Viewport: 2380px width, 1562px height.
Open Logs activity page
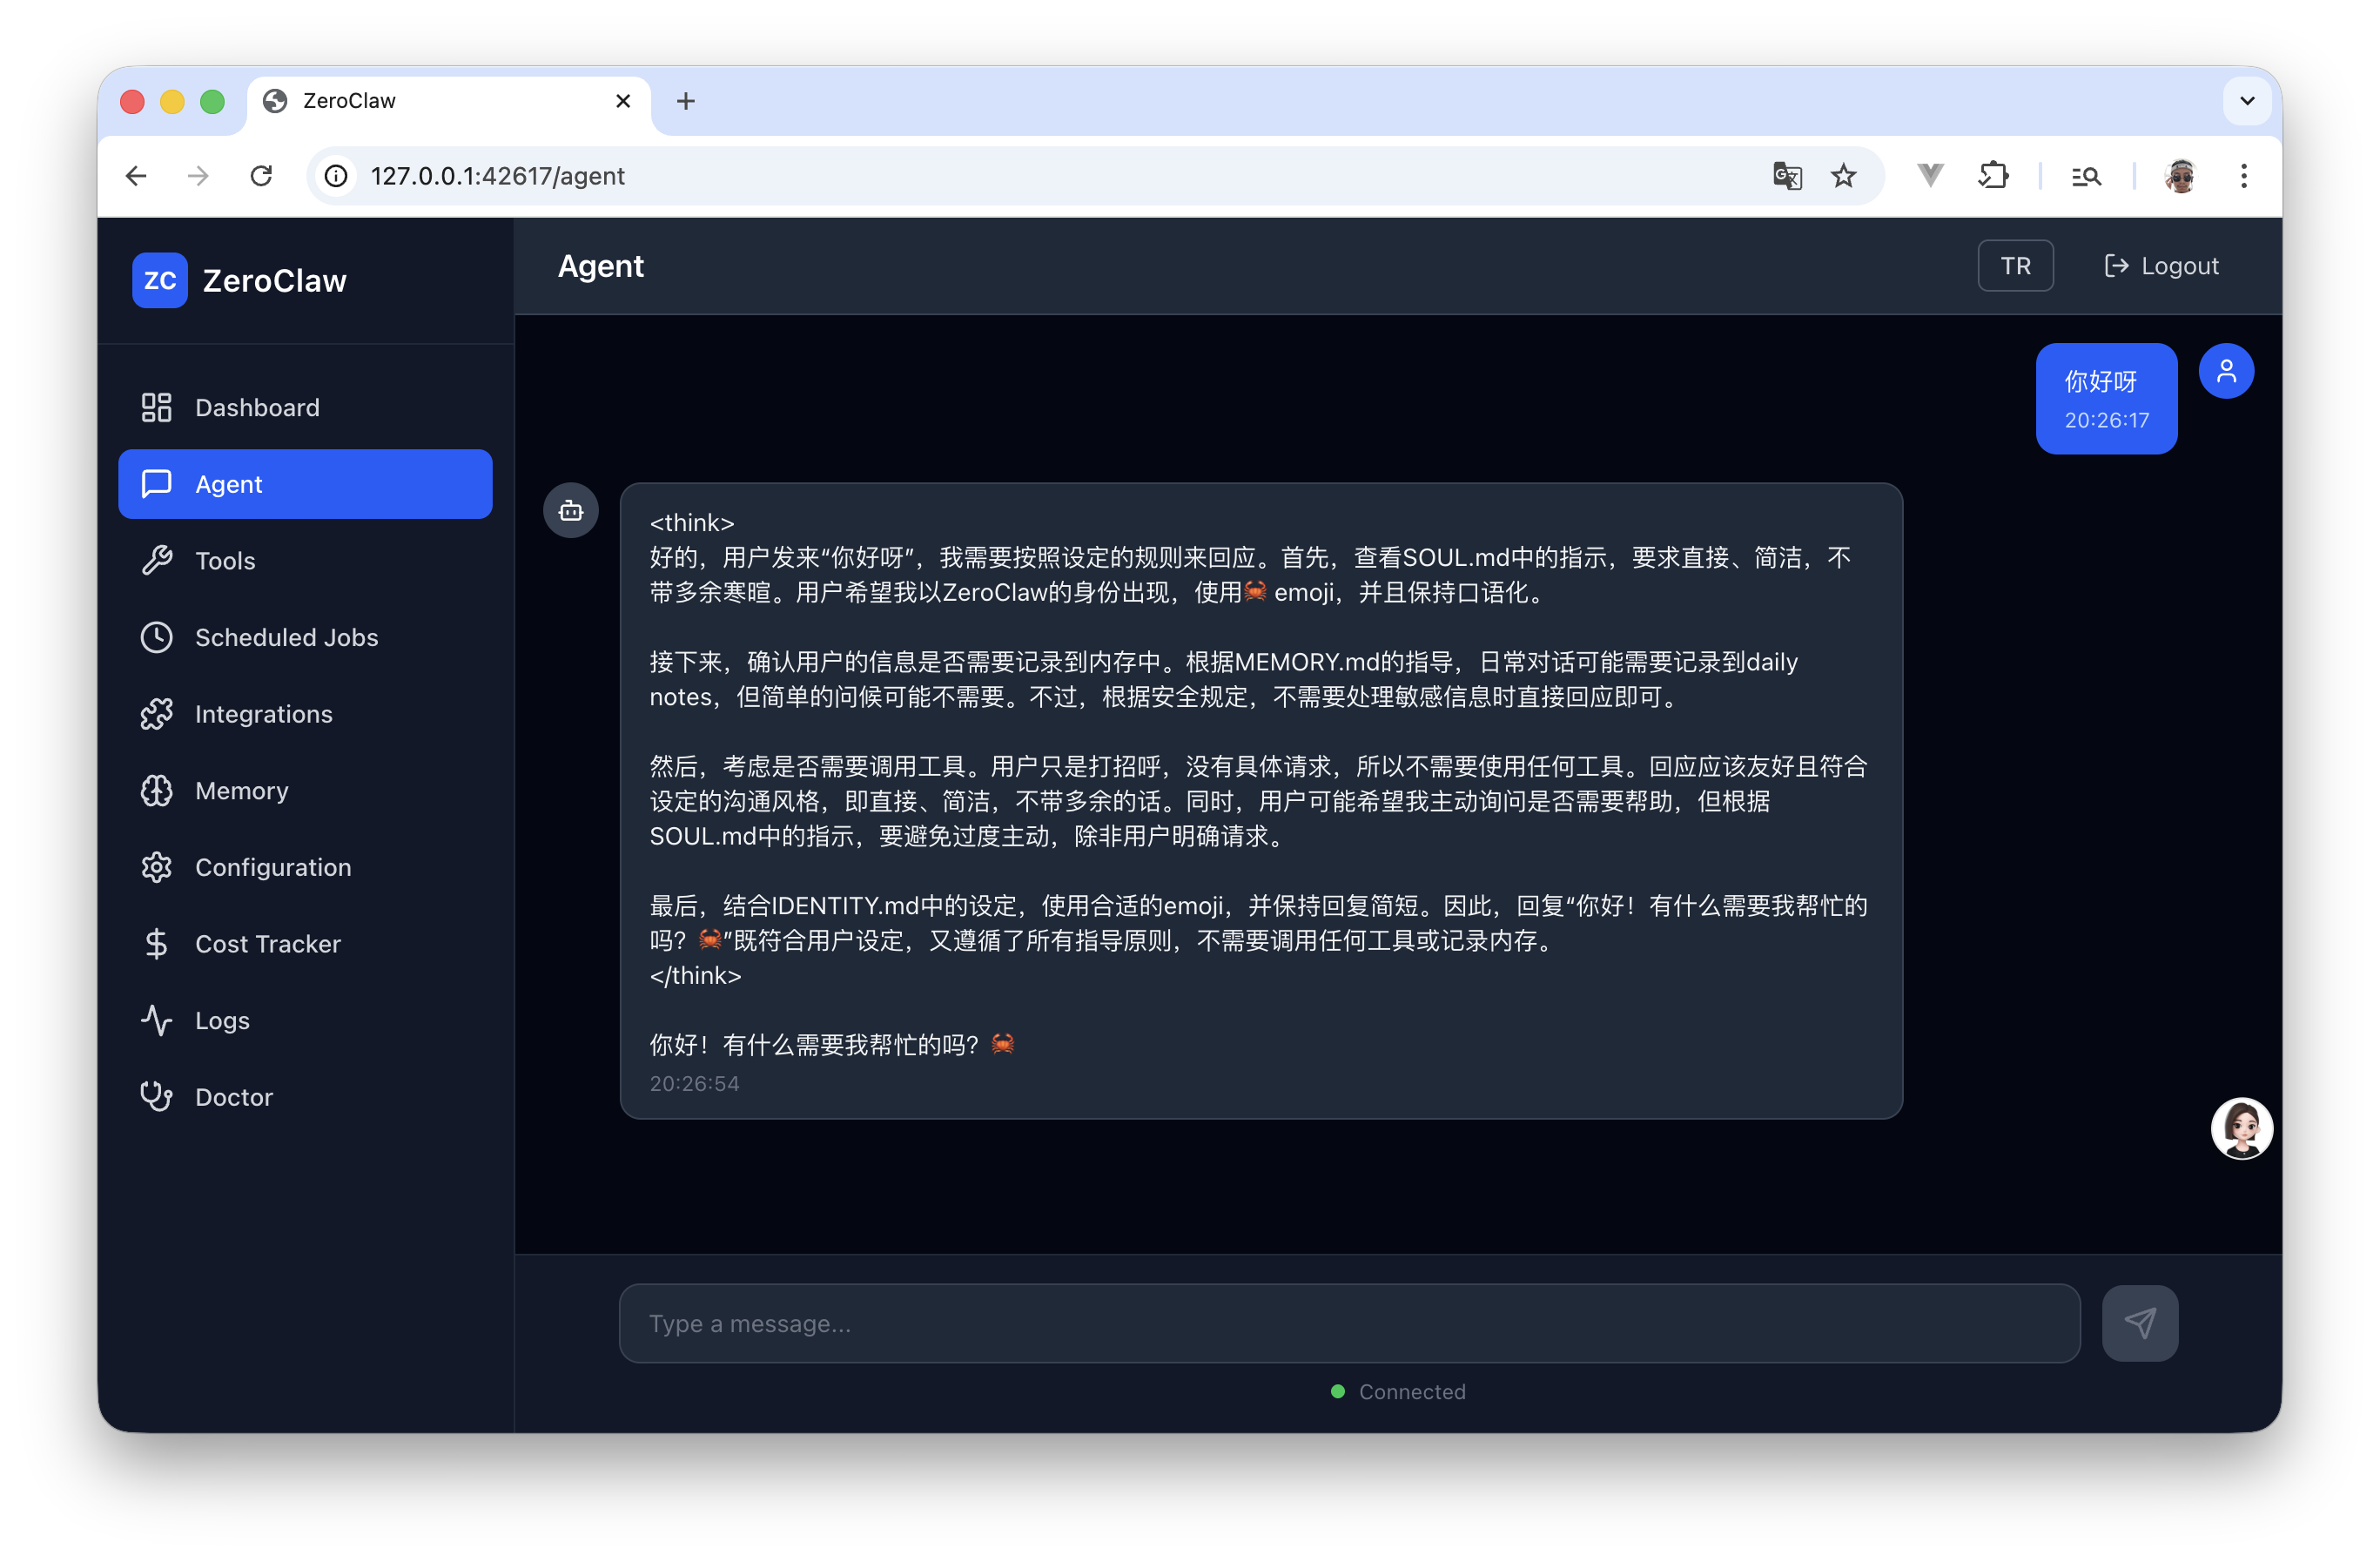click(x=221, y=1020)
